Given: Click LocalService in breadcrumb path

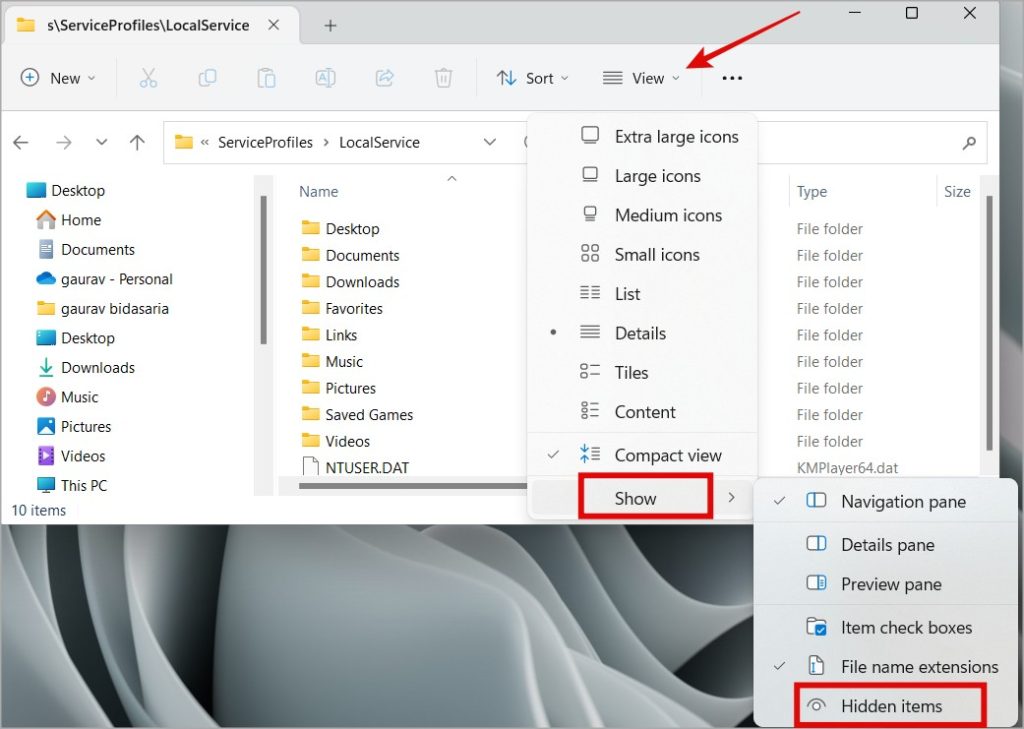Looking at the screenshot, I should (379, 142).
